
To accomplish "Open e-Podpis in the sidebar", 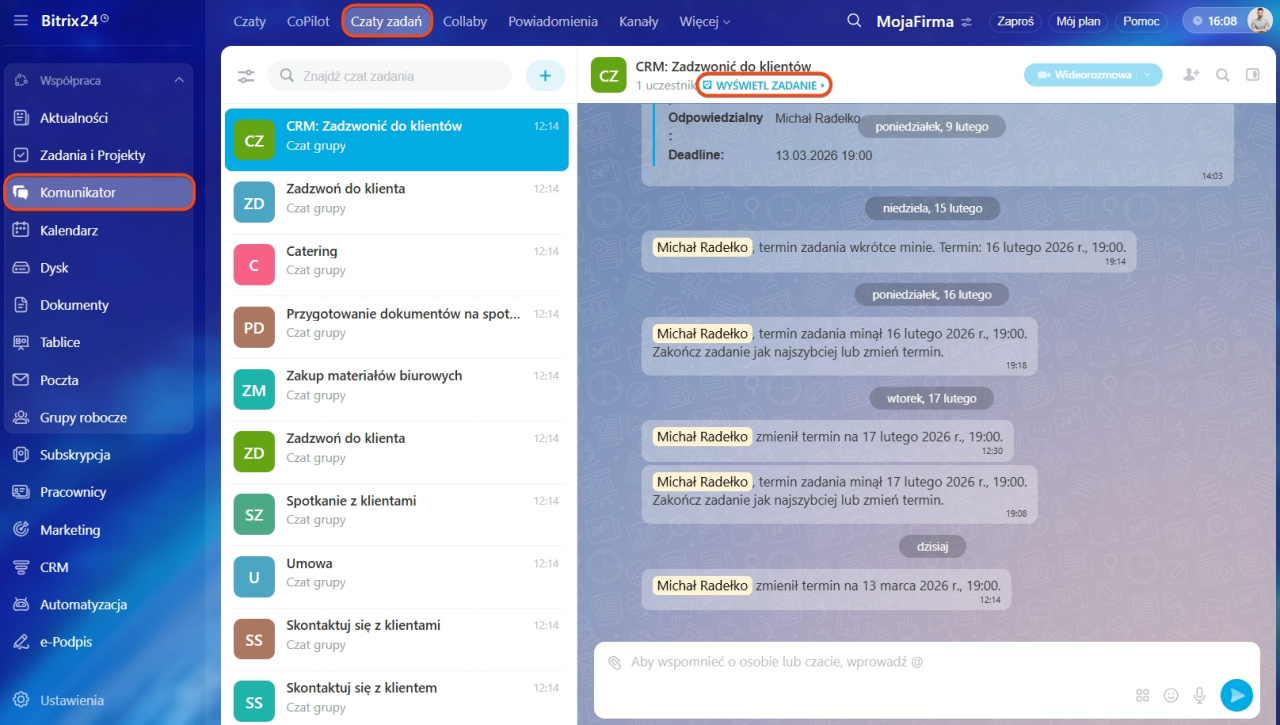I will 98,642.
